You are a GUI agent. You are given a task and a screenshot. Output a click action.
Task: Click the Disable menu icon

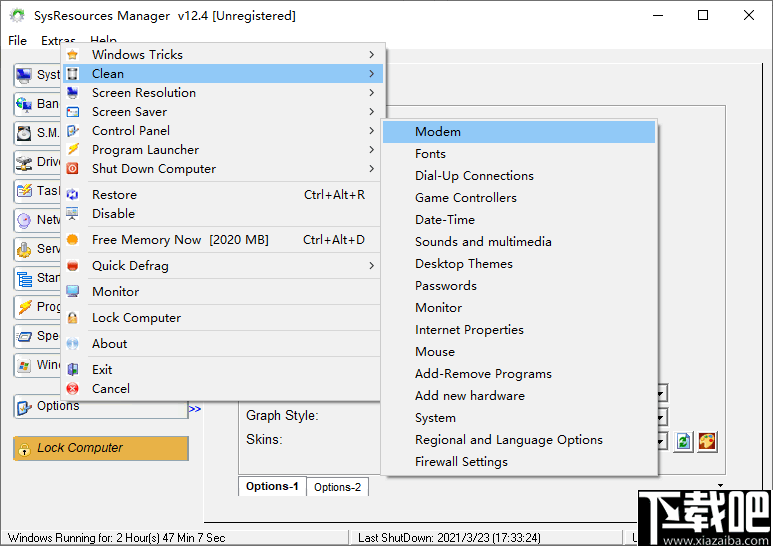[72, 214]
